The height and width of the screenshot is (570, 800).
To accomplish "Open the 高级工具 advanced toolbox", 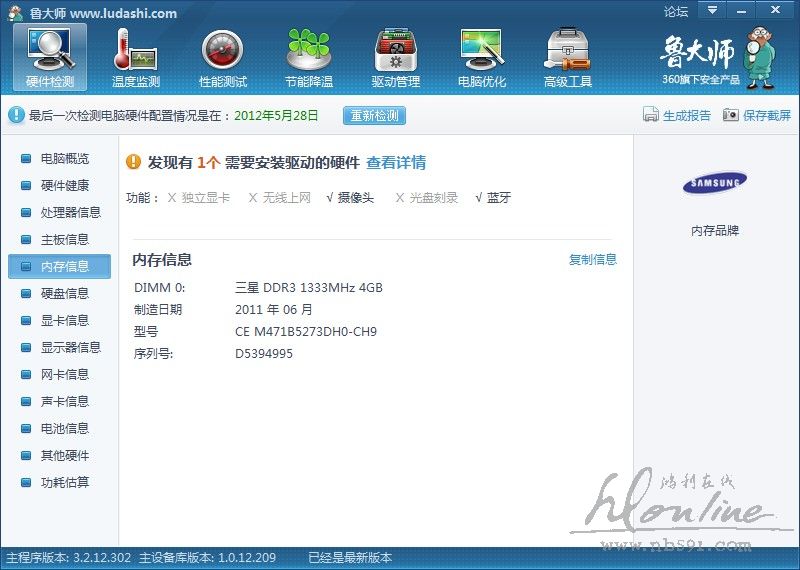I will tap(567, 57).
